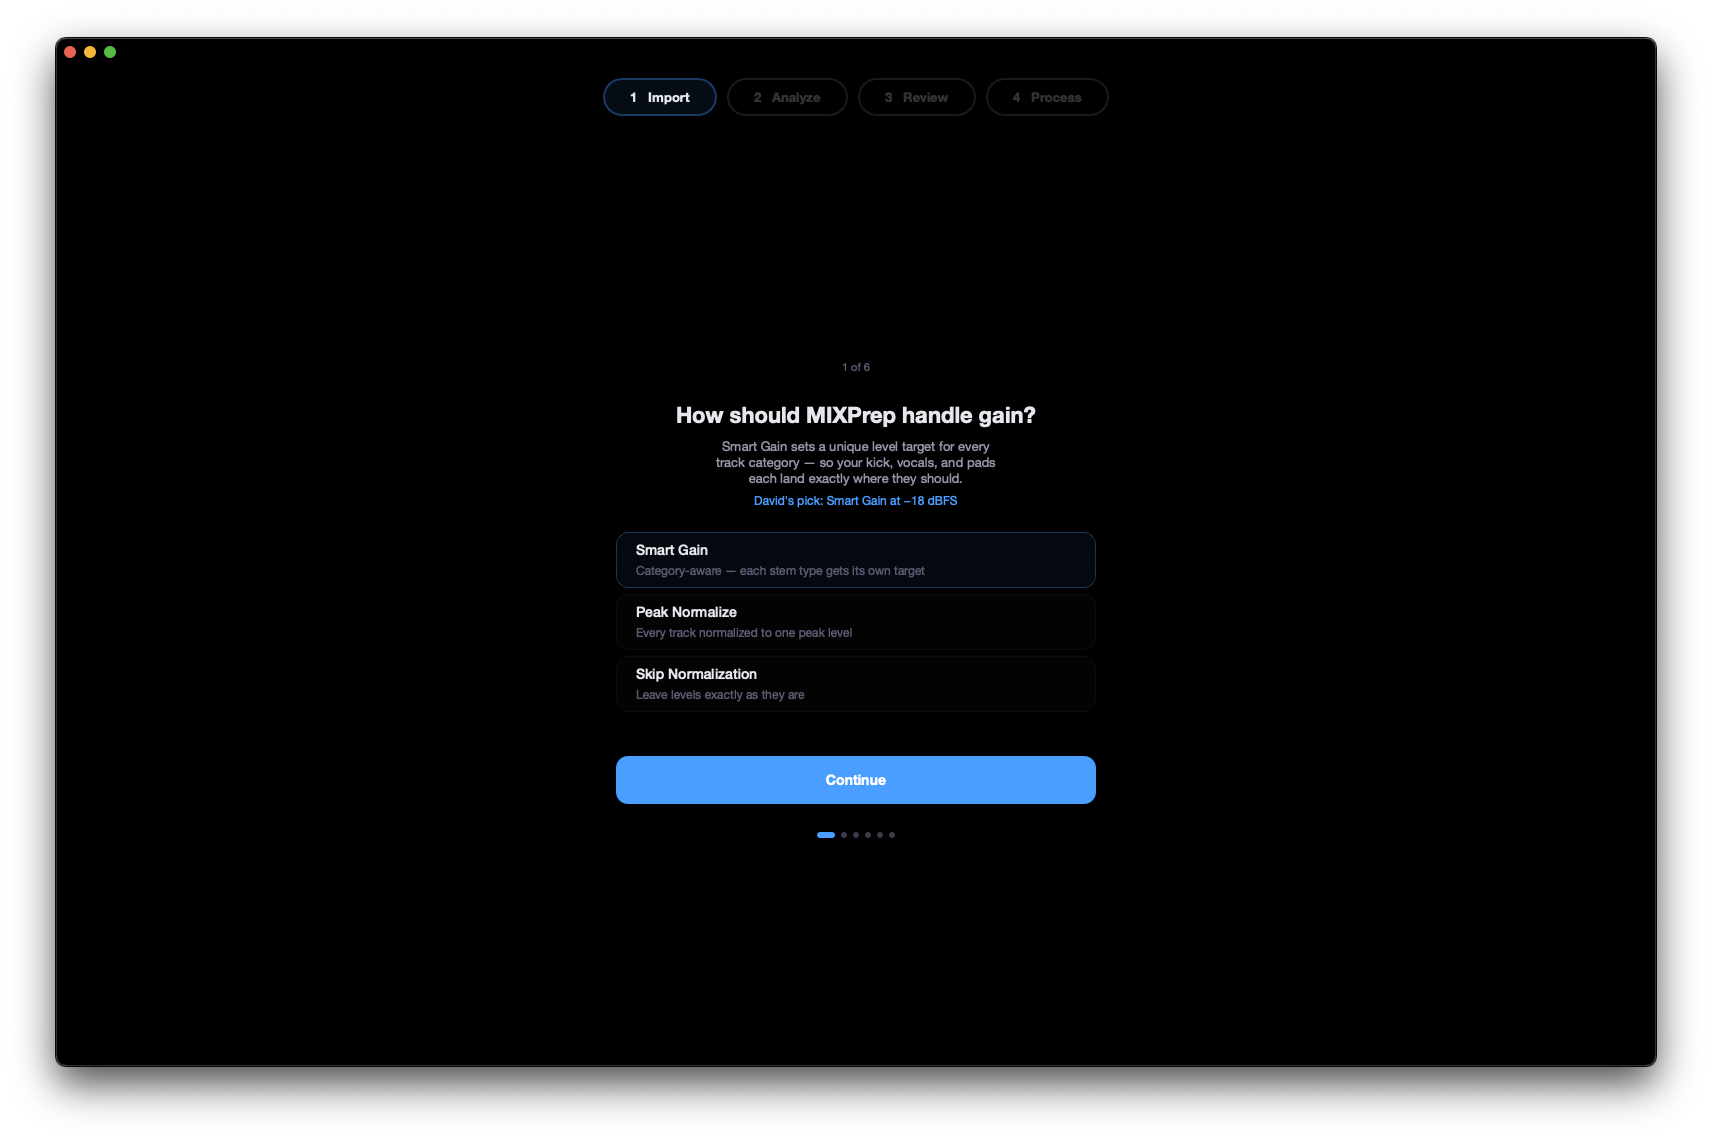Open the Review step
This screenshot has height=1140, width=1712.
click(x=916, y=97)
